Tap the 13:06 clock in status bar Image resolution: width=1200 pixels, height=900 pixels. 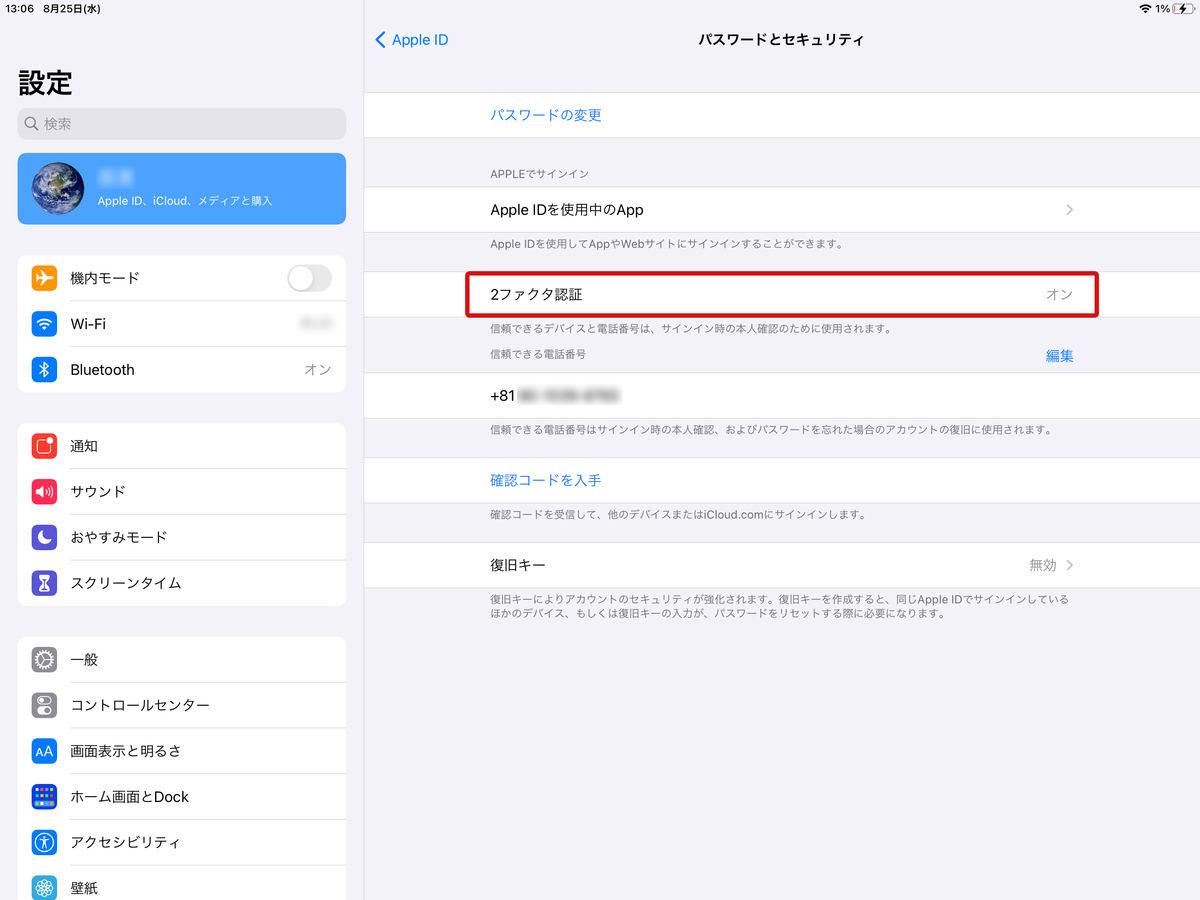pyautogui.click(x=22, y=9)
